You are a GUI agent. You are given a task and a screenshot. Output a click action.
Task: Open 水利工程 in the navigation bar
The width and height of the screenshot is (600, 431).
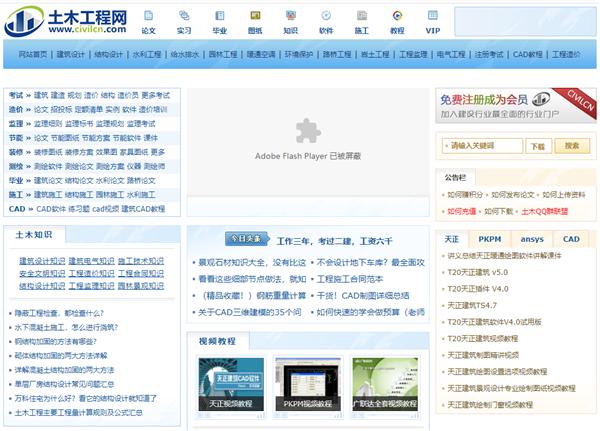click(147, 54)
